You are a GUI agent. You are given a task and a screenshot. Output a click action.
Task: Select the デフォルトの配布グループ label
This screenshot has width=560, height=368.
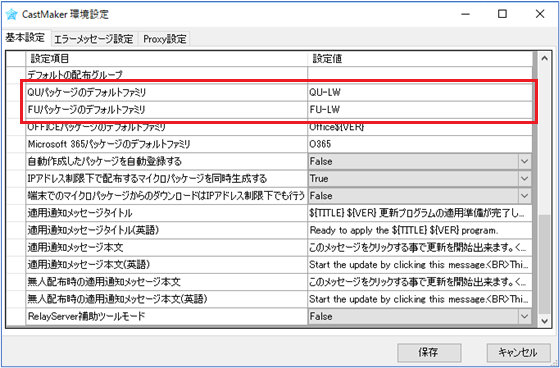coord(75,75)
